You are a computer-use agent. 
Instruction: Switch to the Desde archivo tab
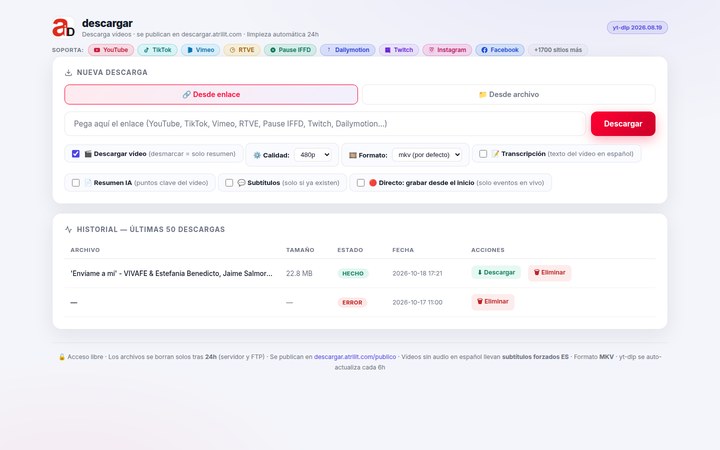pyautogui.click(x=508, y=94)
